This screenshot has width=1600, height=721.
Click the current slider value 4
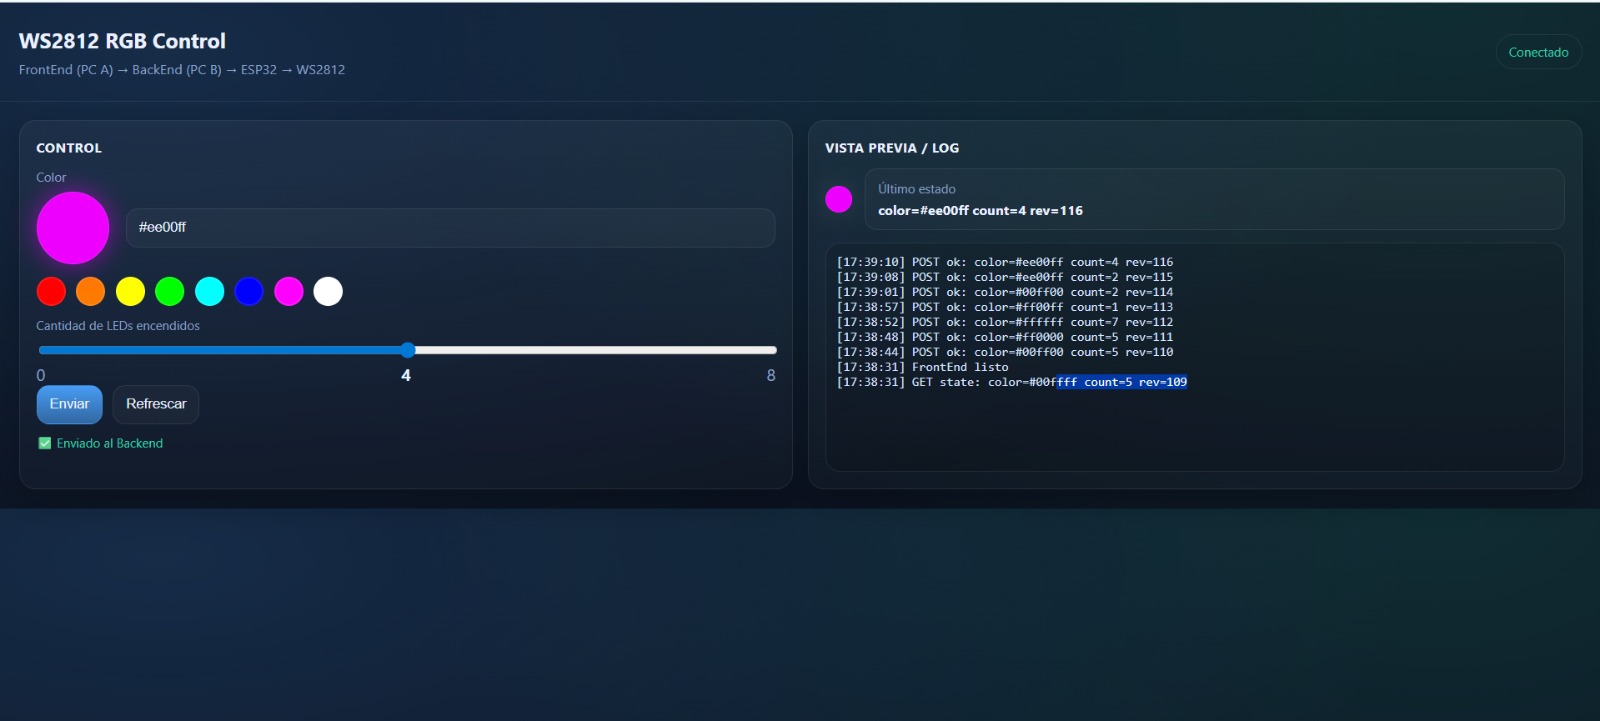point(406,375)
